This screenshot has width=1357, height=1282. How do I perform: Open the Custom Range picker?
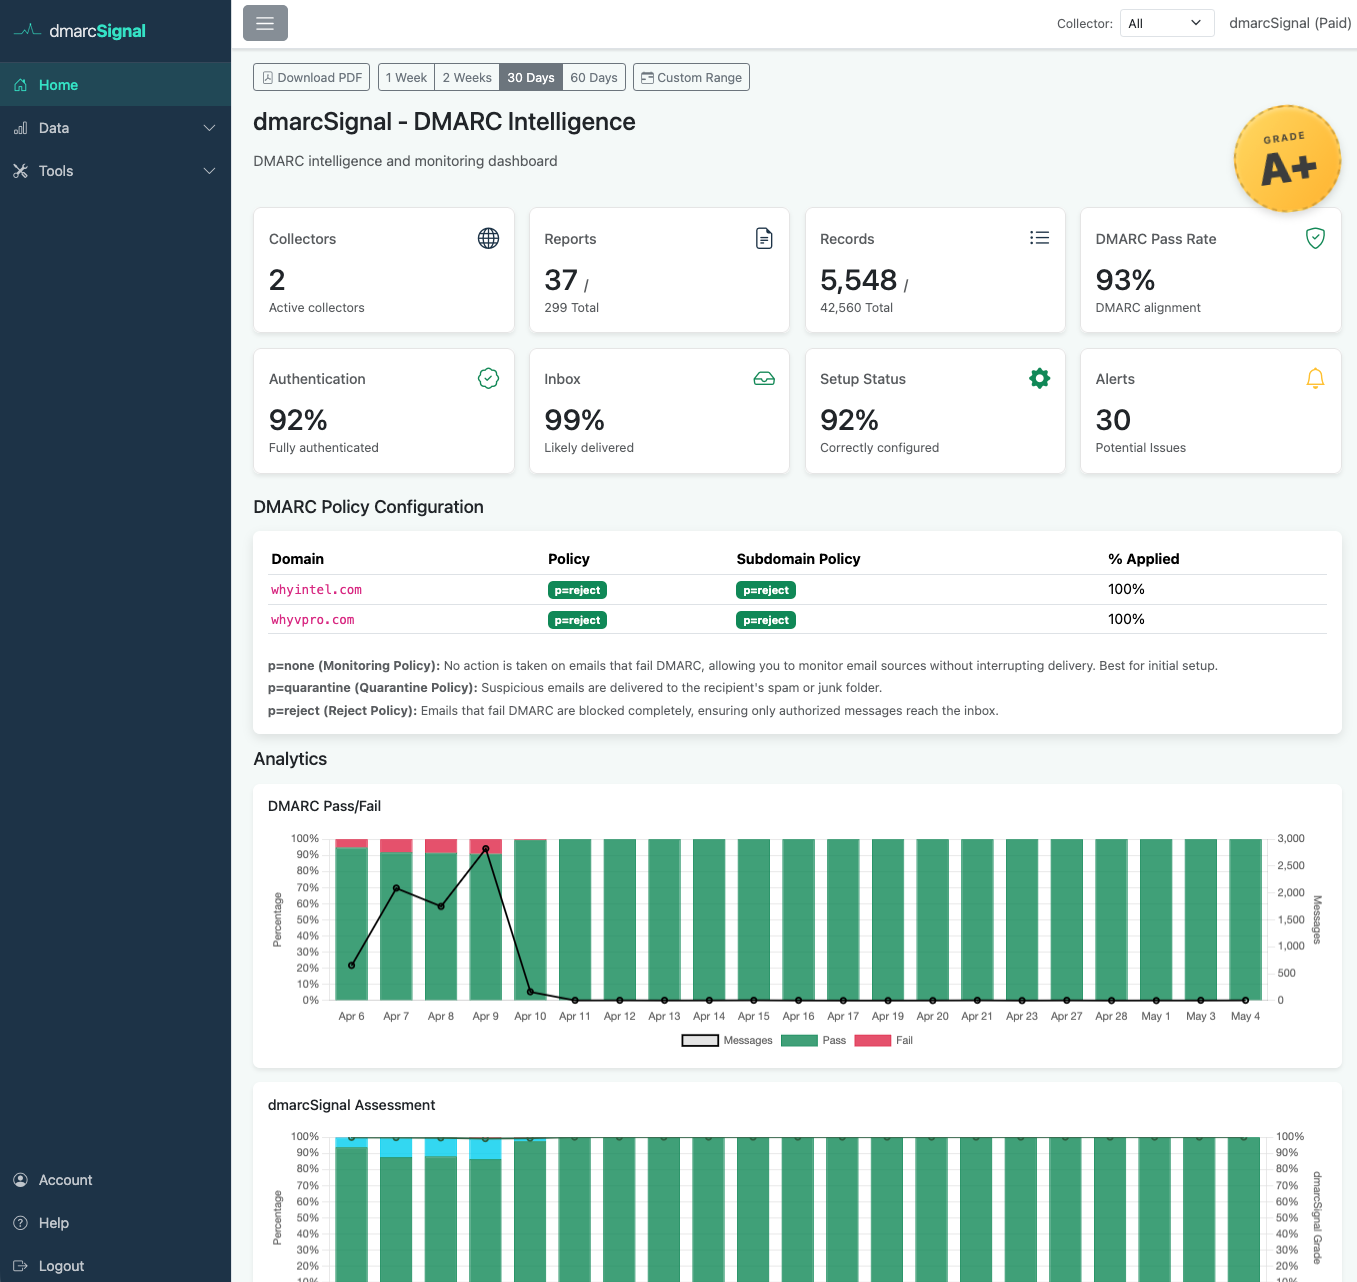click(691, 77)
